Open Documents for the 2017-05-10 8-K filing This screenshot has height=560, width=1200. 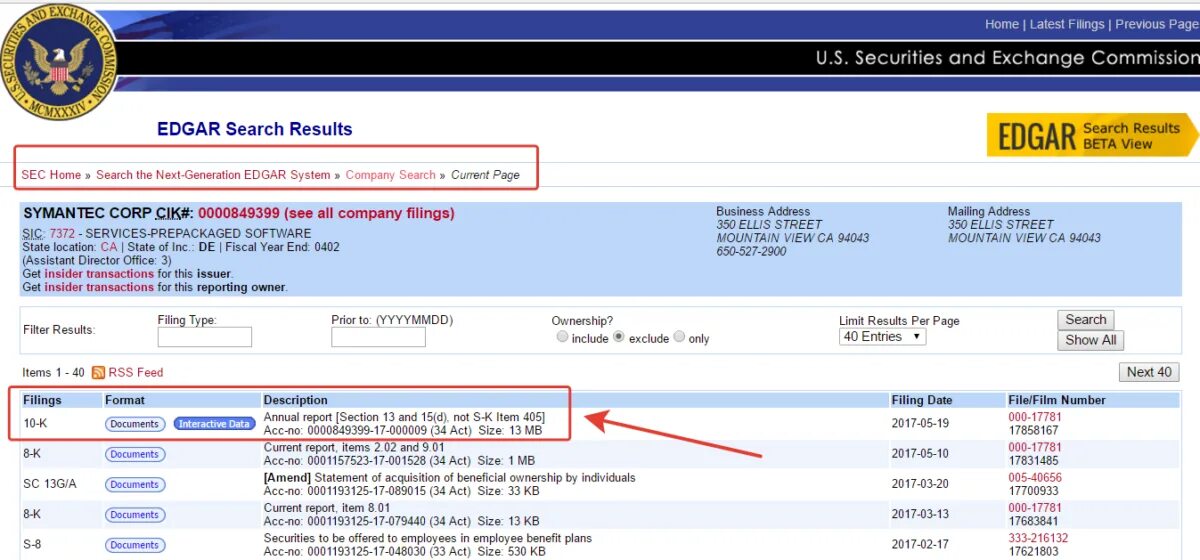click(135, 454)
